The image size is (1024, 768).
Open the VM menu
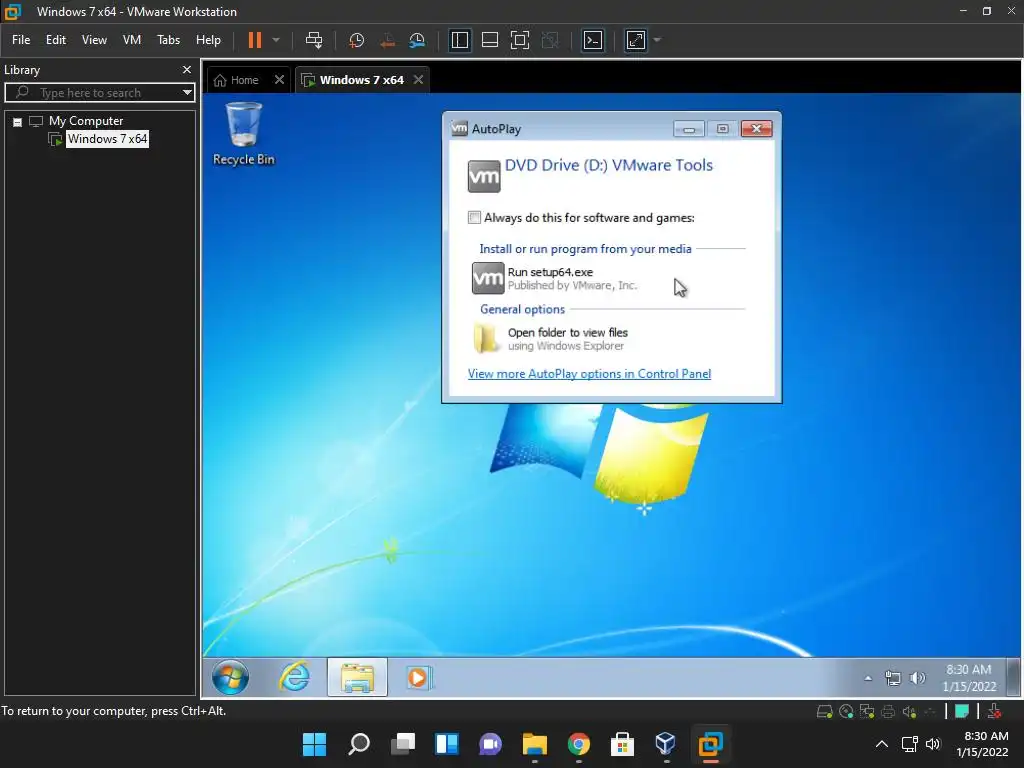click(x=132, y=40)
